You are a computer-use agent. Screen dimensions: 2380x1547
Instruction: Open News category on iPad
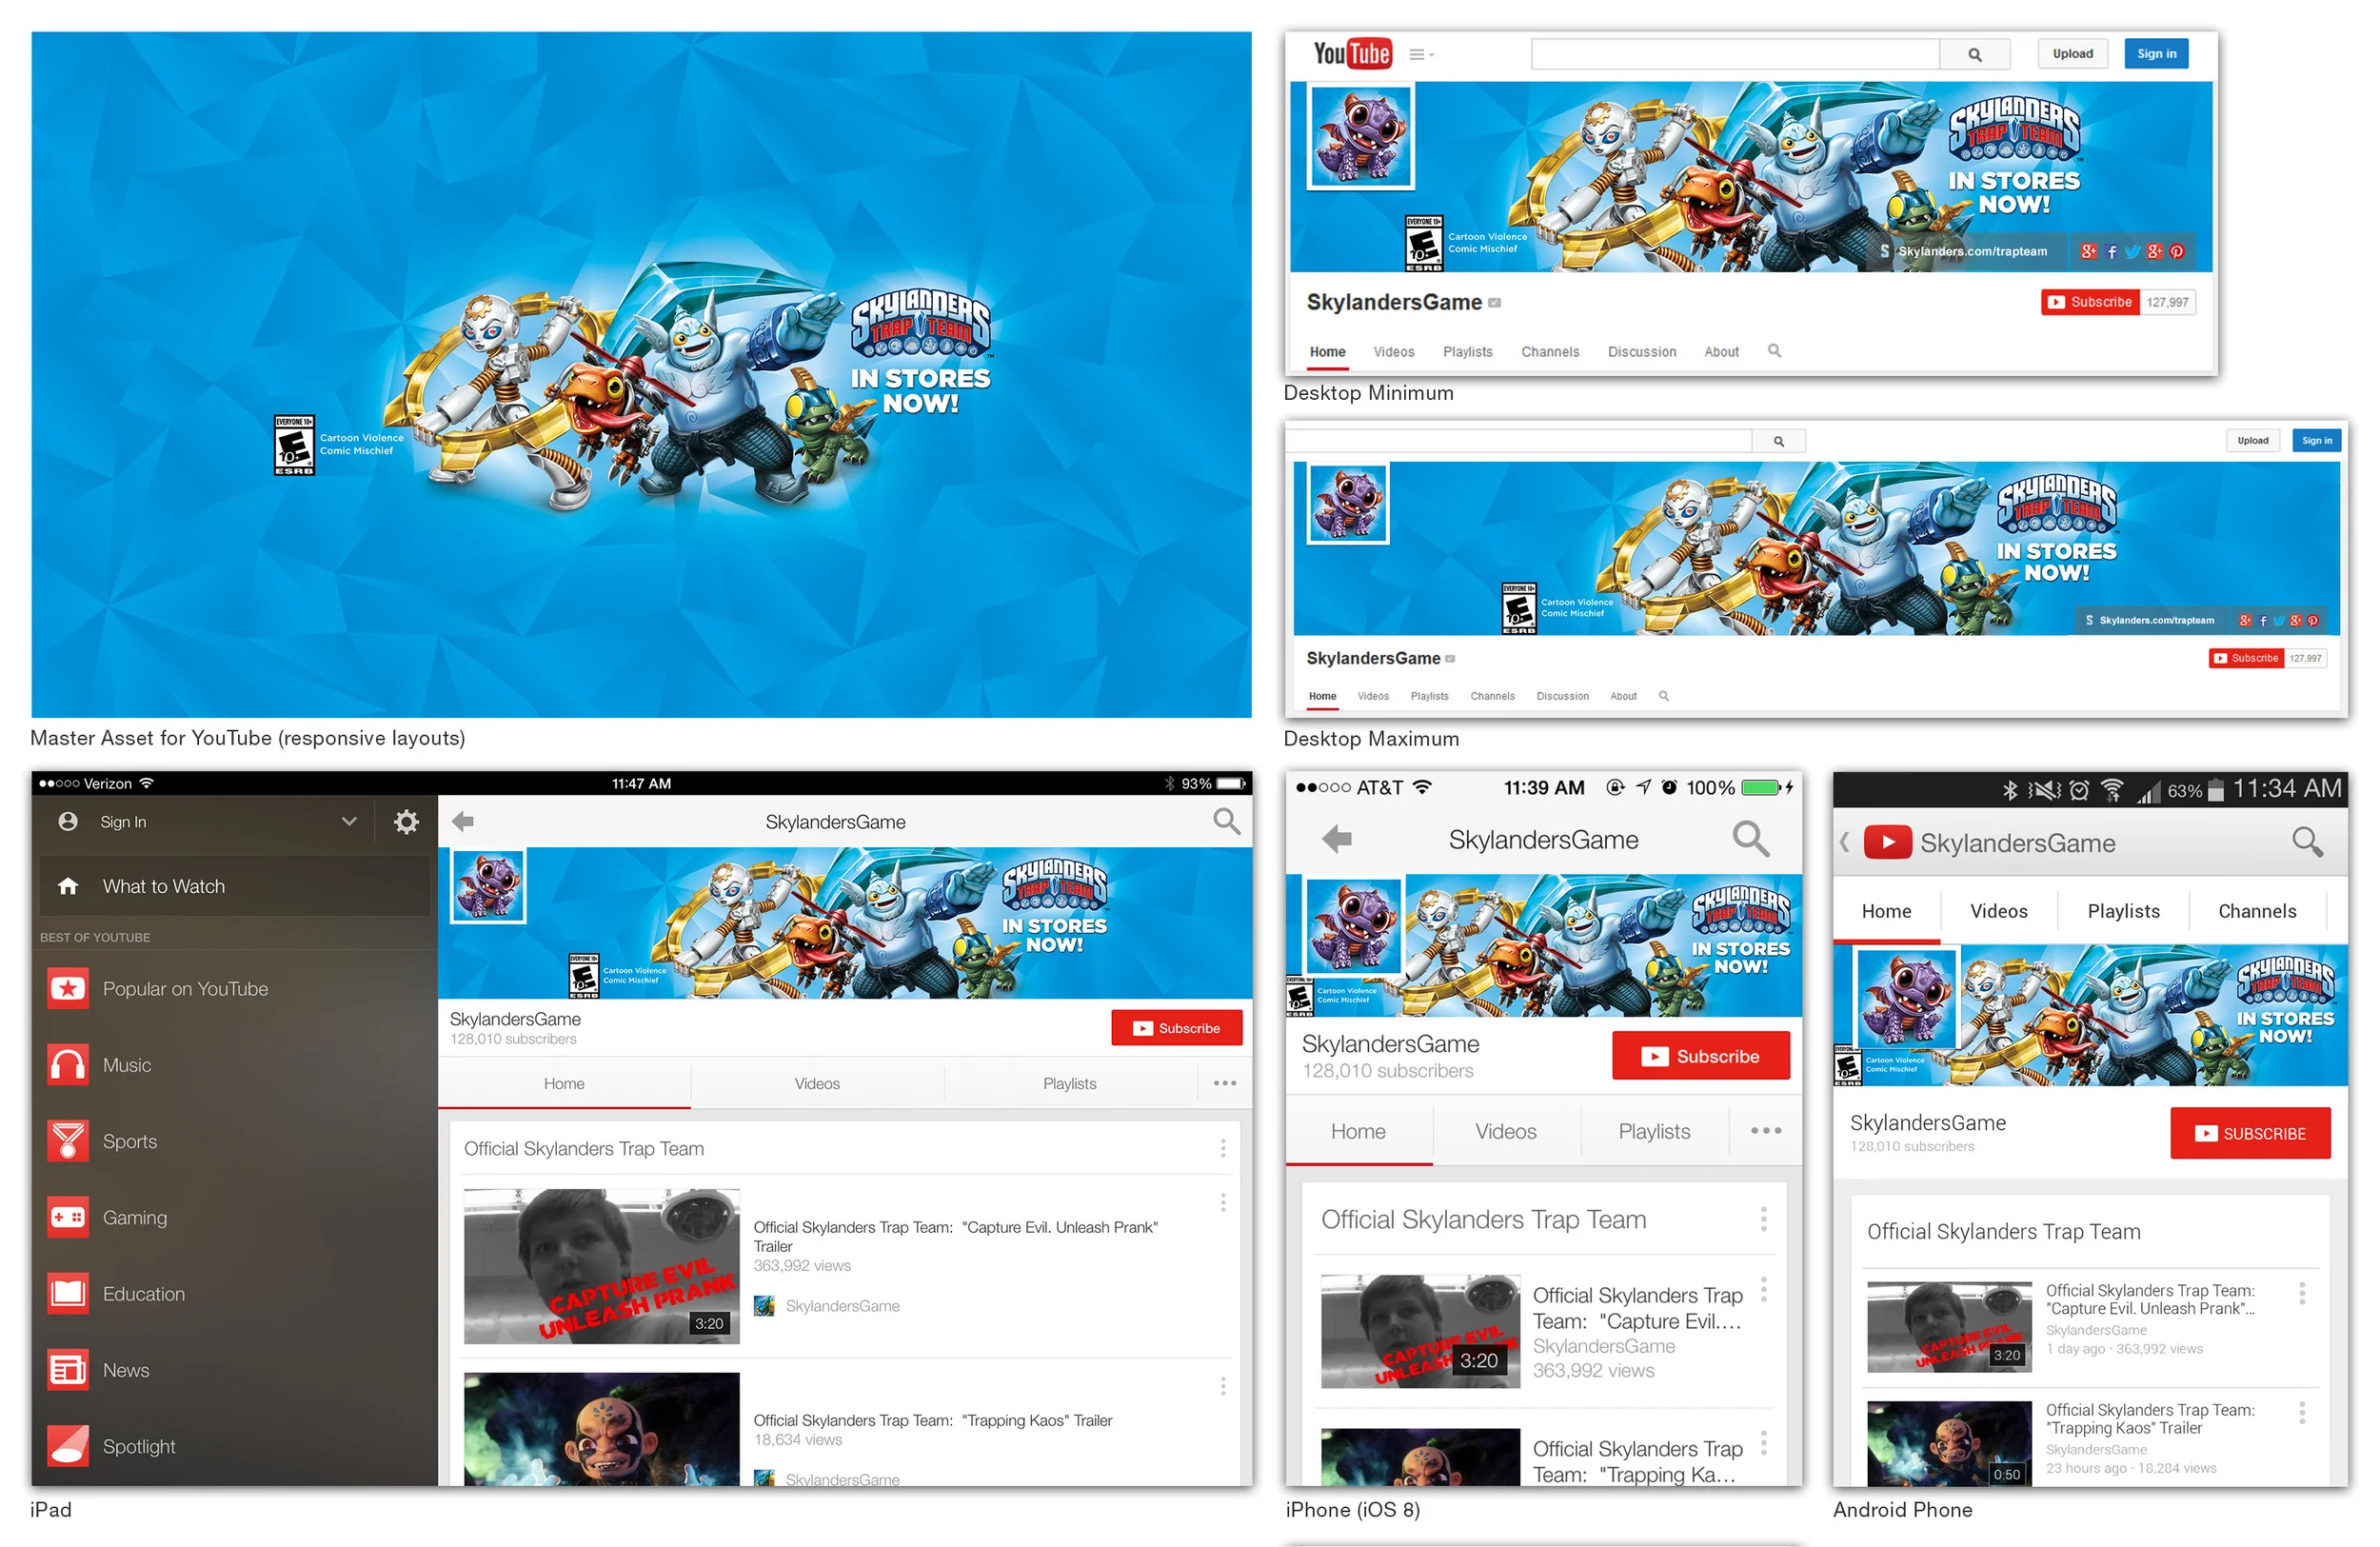[x=234, y=1370]
